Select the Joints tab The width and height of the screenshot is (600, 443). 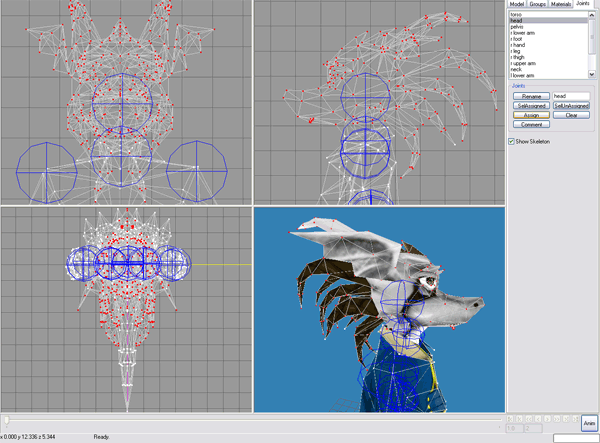point(583,3)
